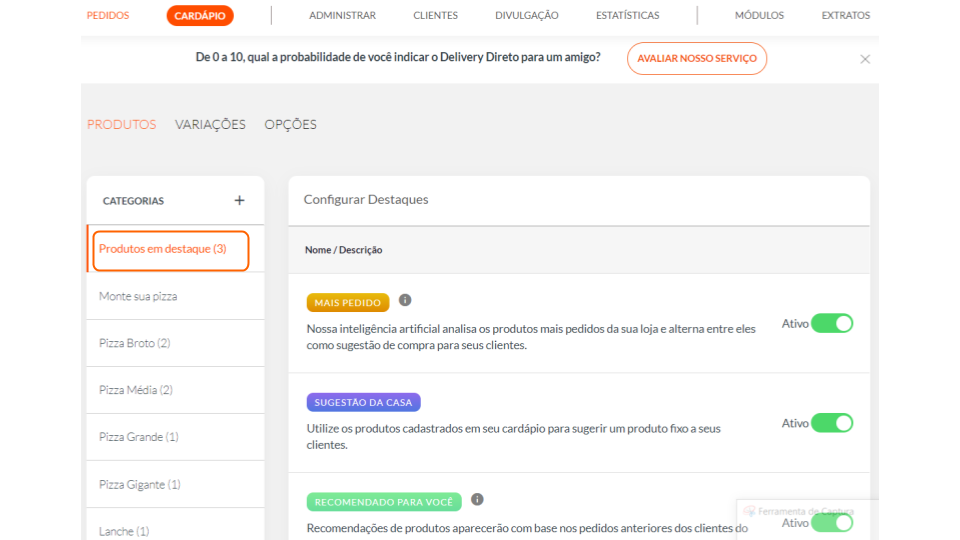Click Avaliar Nosso Serviço button

pos(697,59)
